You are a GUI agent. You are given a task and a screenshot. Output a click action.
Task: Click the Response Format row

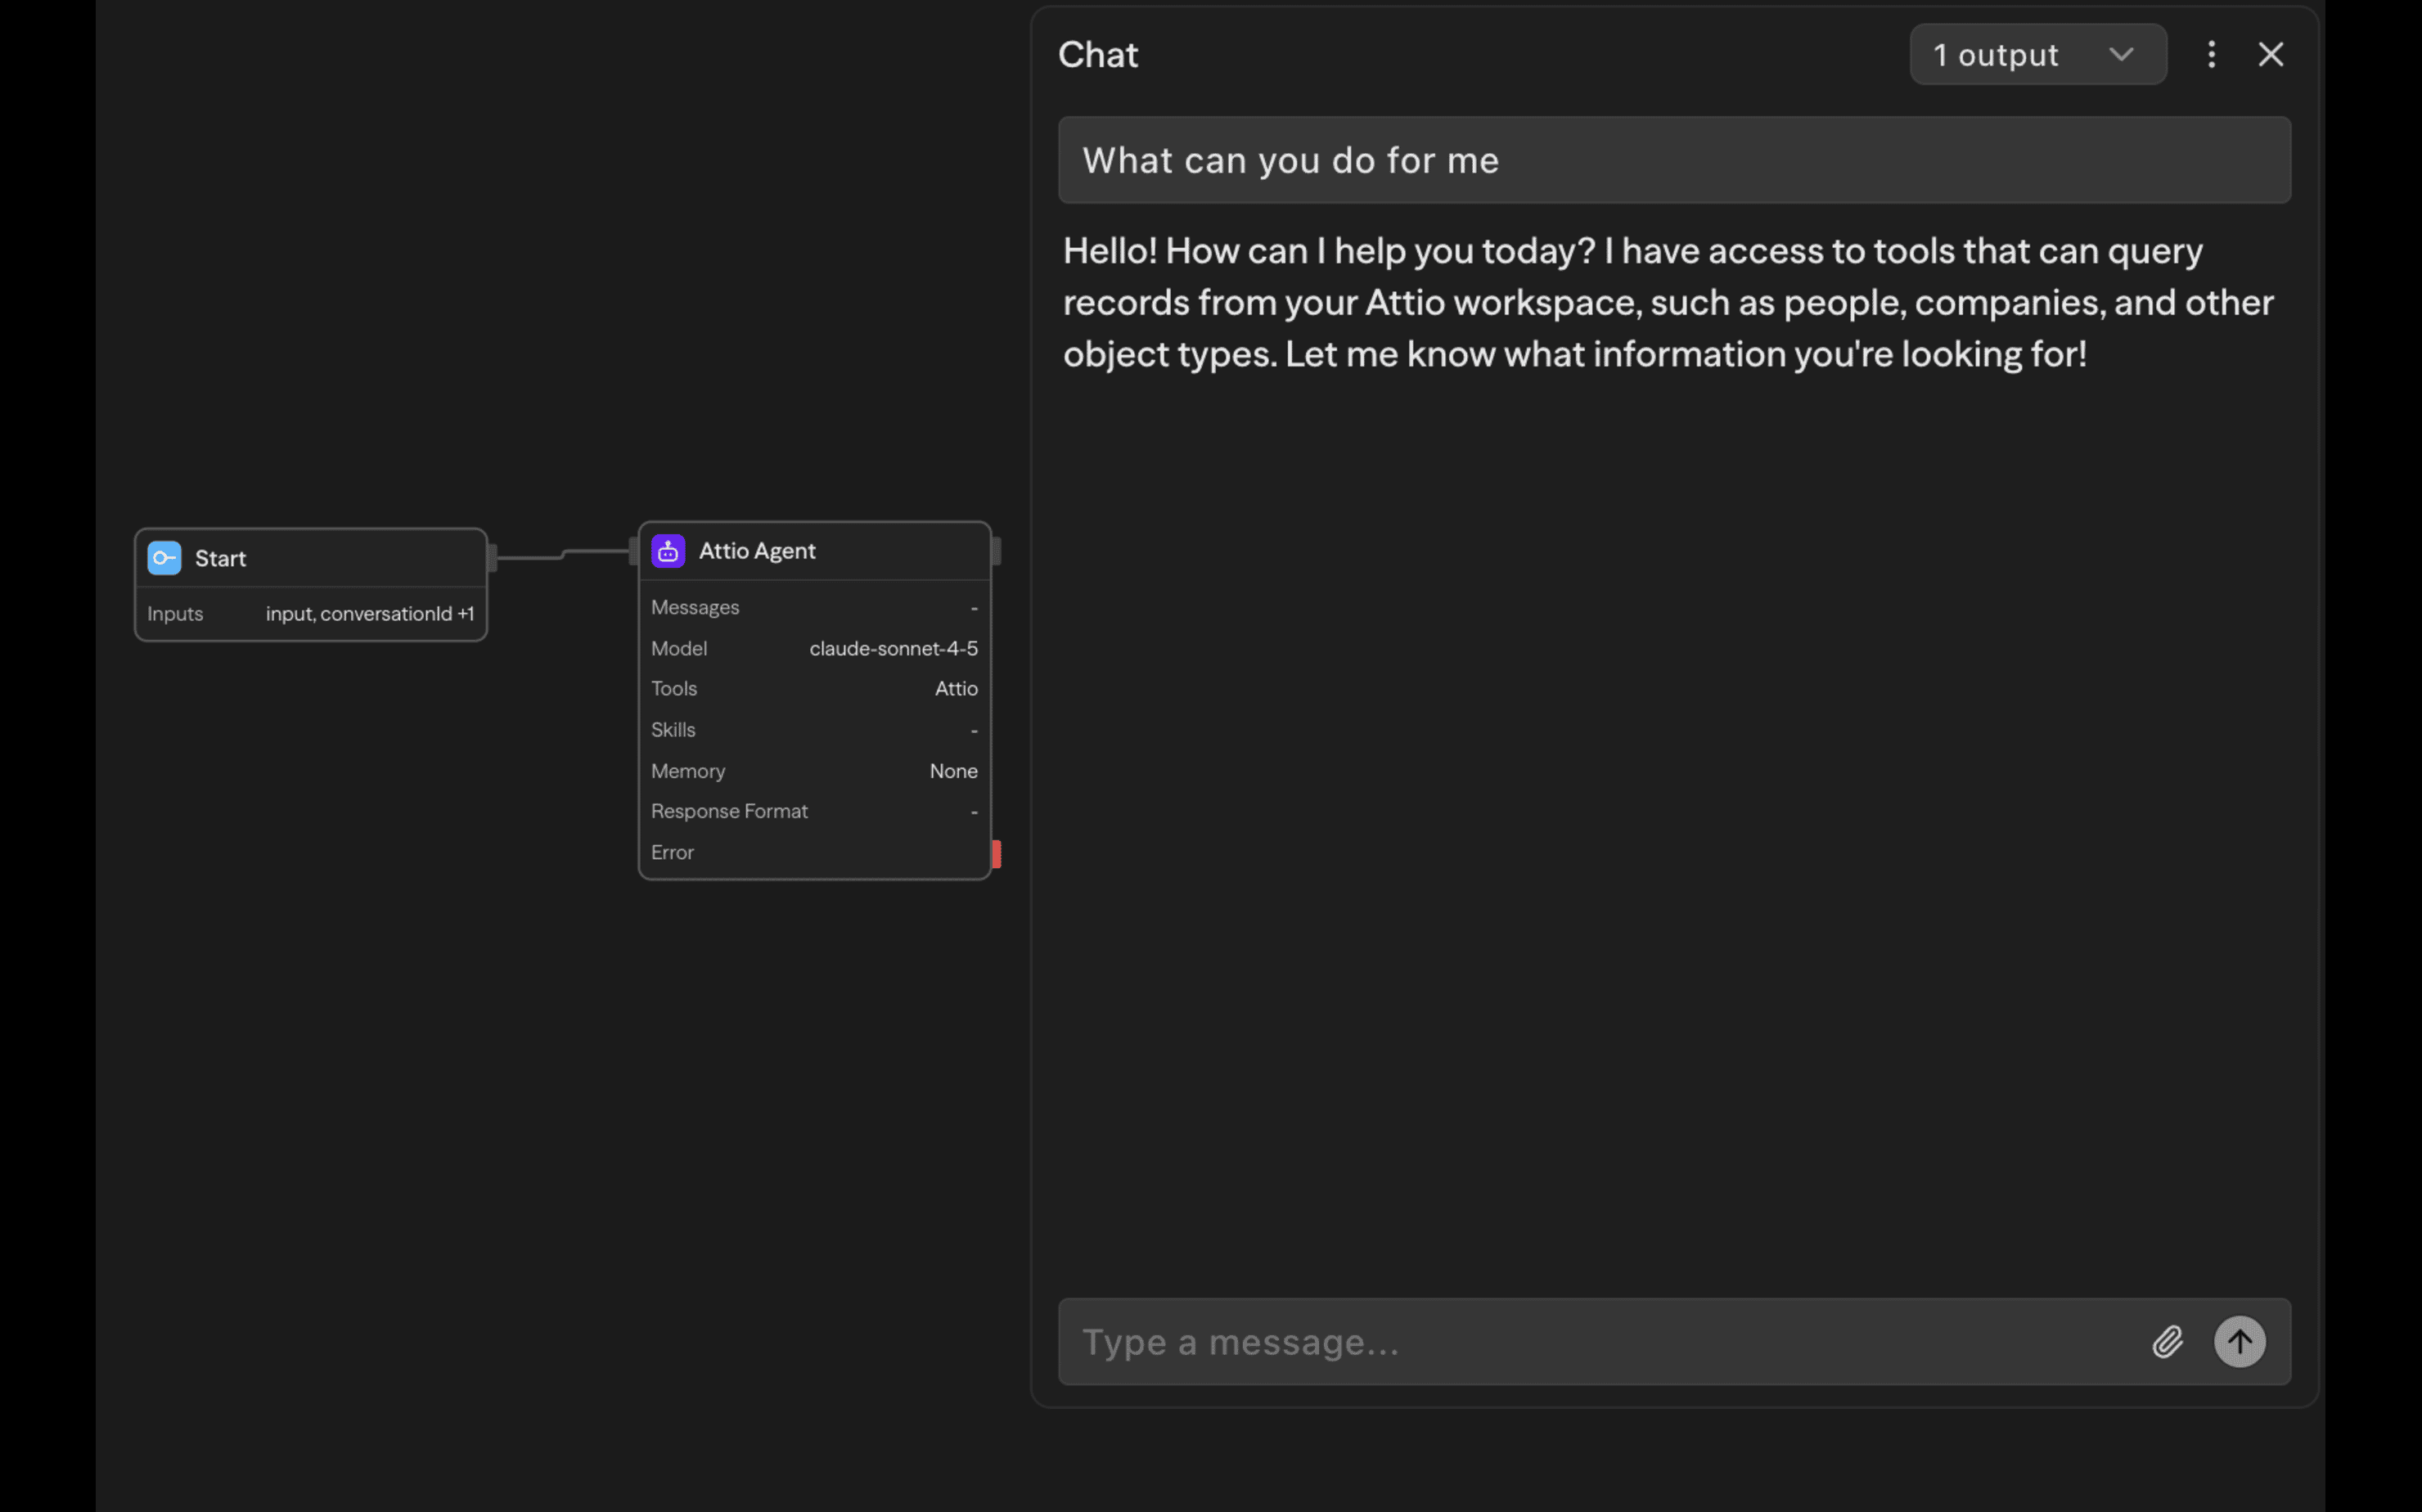814,811
